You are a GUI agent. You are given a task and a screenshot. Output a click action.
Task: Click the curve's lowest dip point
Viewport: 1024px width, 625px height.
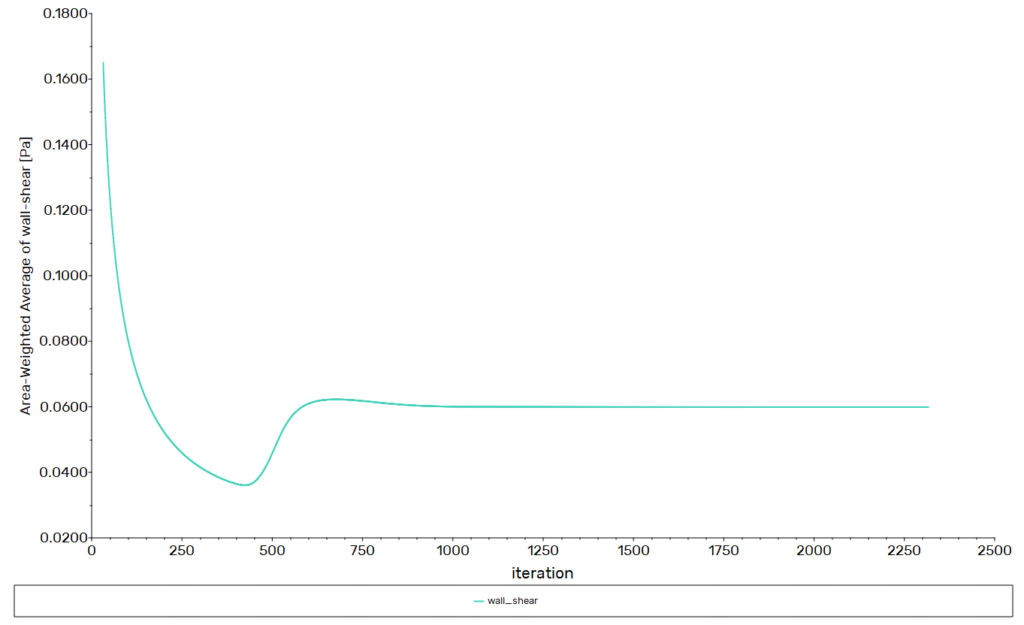[x=244, y=485]
